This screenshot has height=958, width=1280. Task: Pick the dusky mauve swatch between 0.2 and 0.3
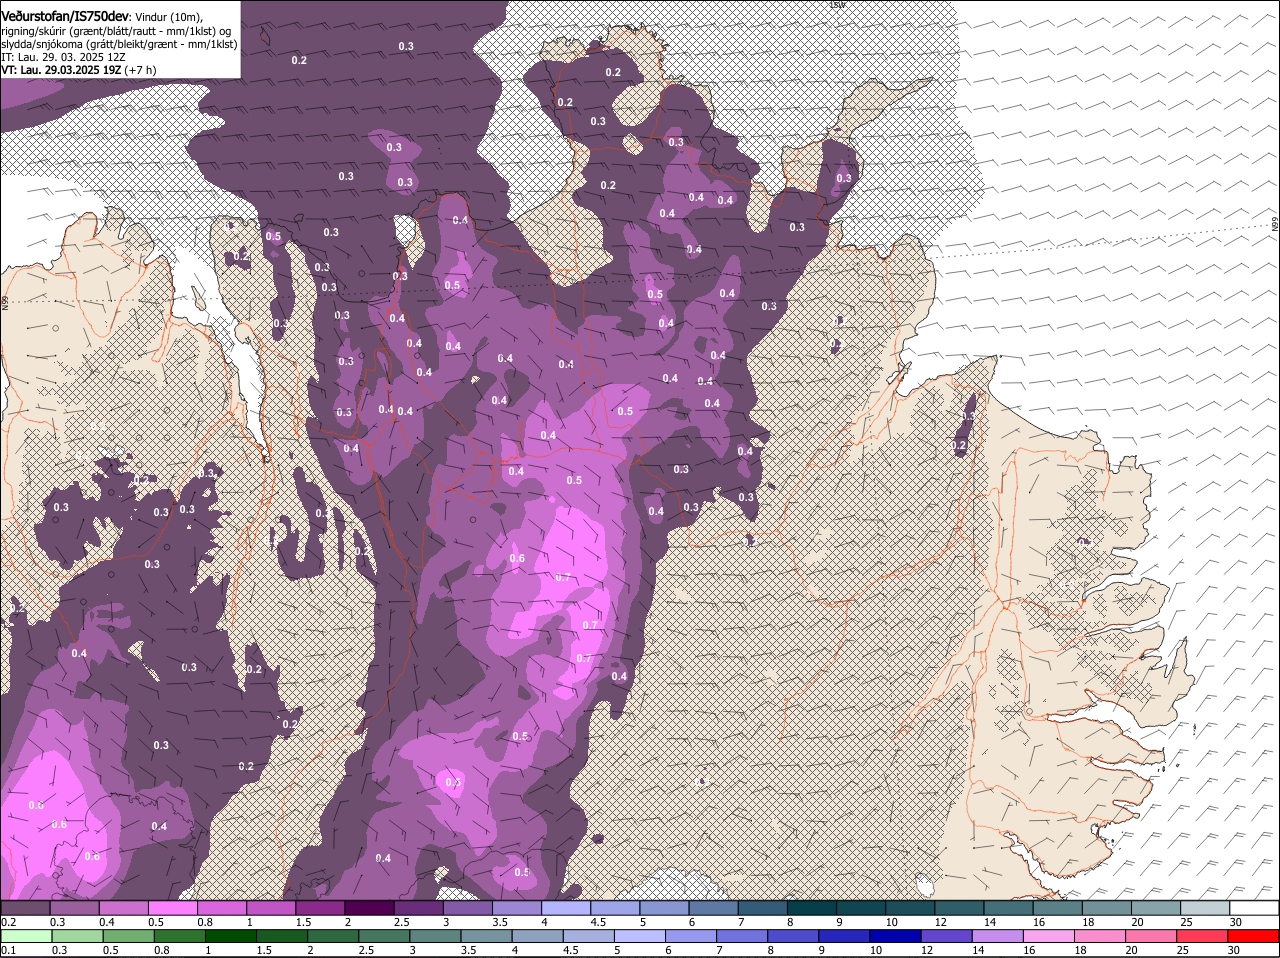click(x=25, y=908)
